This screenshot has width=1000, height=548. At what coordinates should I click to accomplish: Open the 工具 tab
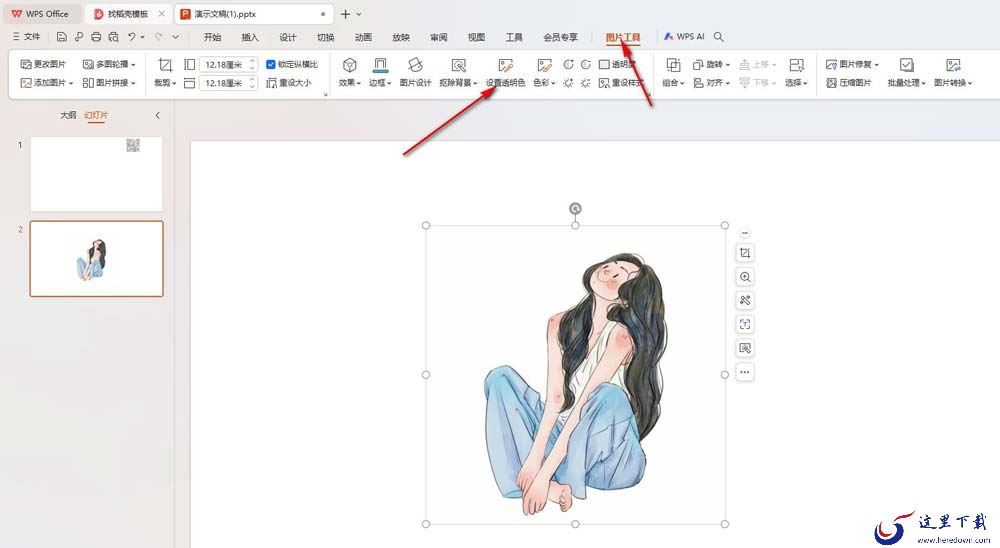pyautogui.click(x=514, y=37)
